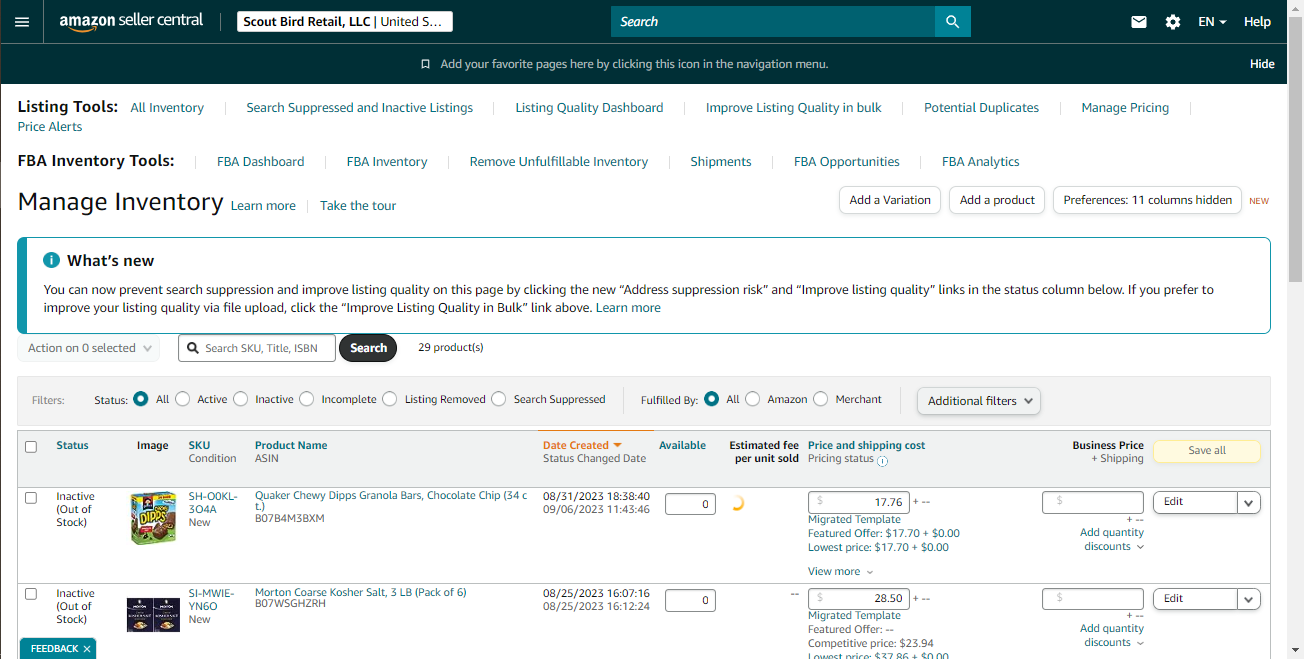This screenshot has height=659, width=1304.
Task: Click the Amazon Seller Central logo
Action: [131, 21]
